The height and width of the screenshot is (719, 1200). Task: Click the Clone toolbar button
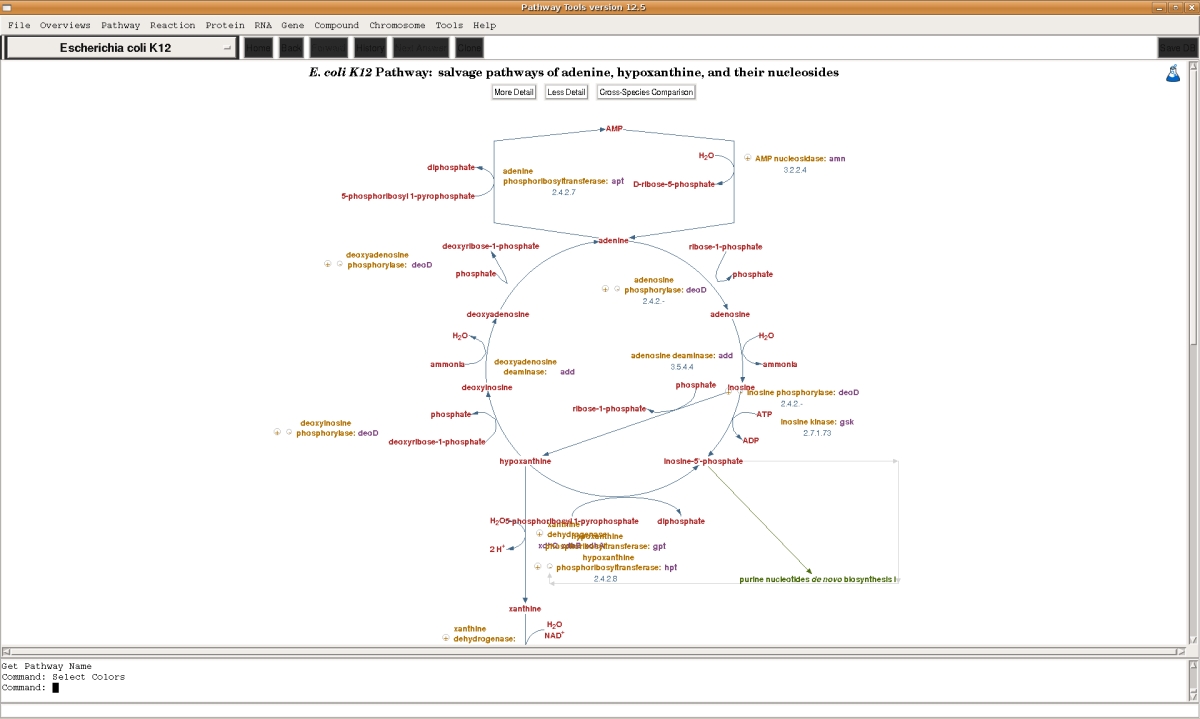point(469,48)
